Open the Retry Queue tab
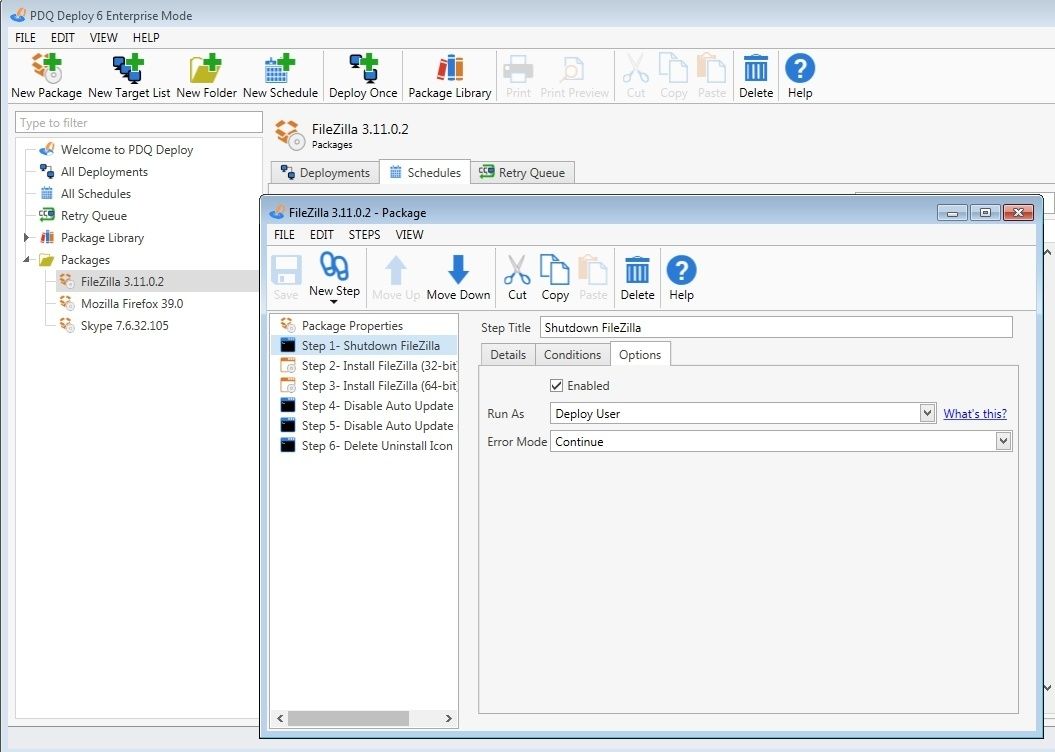The image size is (1055, 752). (x=522, y=173)
